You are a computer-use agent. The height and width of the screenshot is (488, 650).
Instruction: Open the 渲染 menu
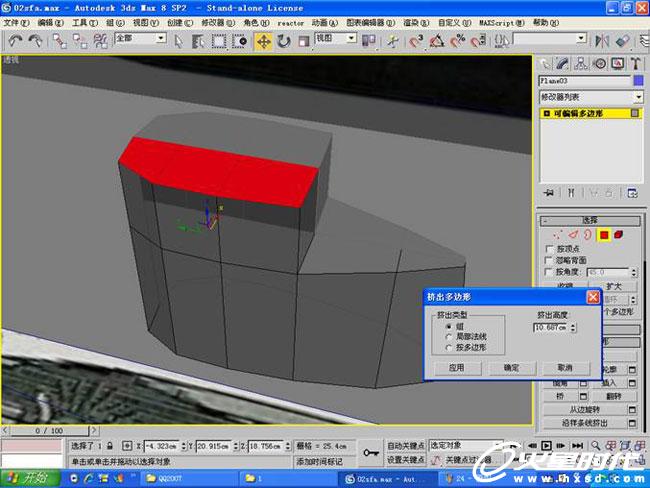pos(416,23)
